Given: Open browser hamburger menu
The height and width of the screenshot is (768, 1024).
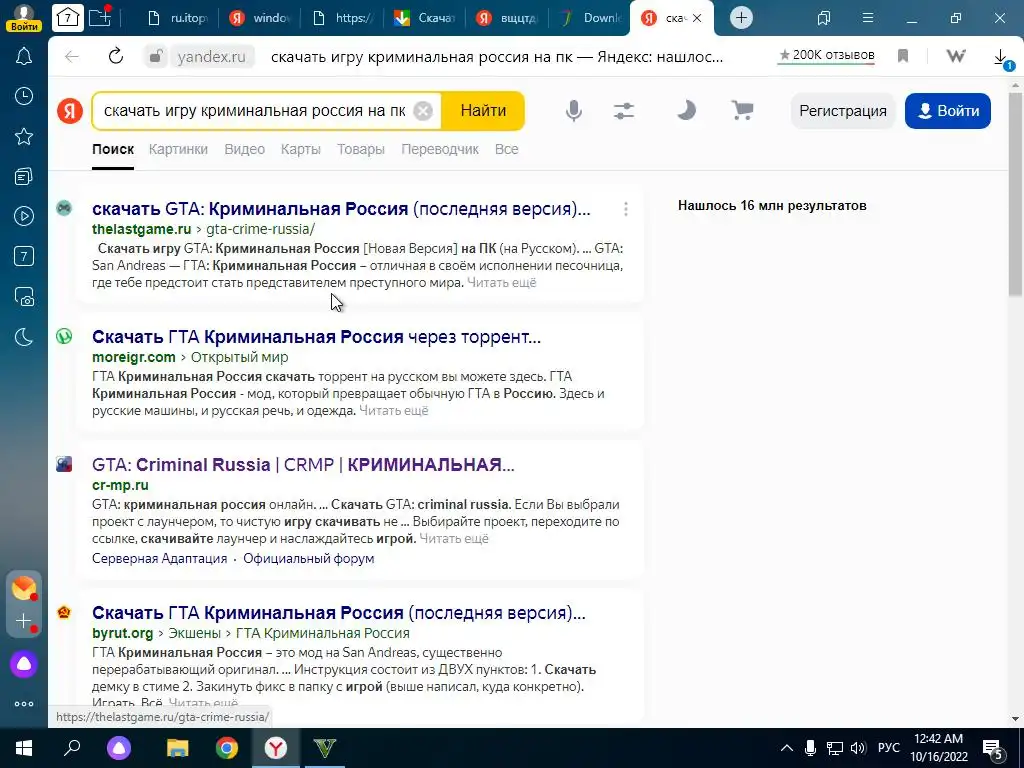Looking at the screenshot, I should (x=868, y=18).
